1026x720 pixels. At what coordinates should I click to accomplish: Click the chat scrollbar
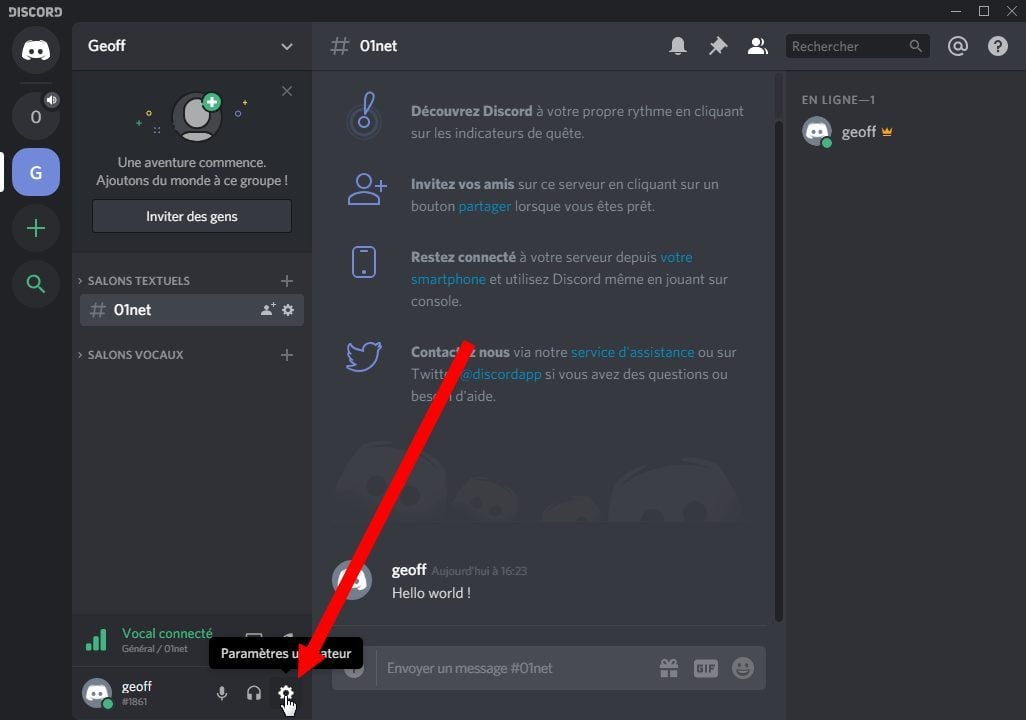pos(779,370)
